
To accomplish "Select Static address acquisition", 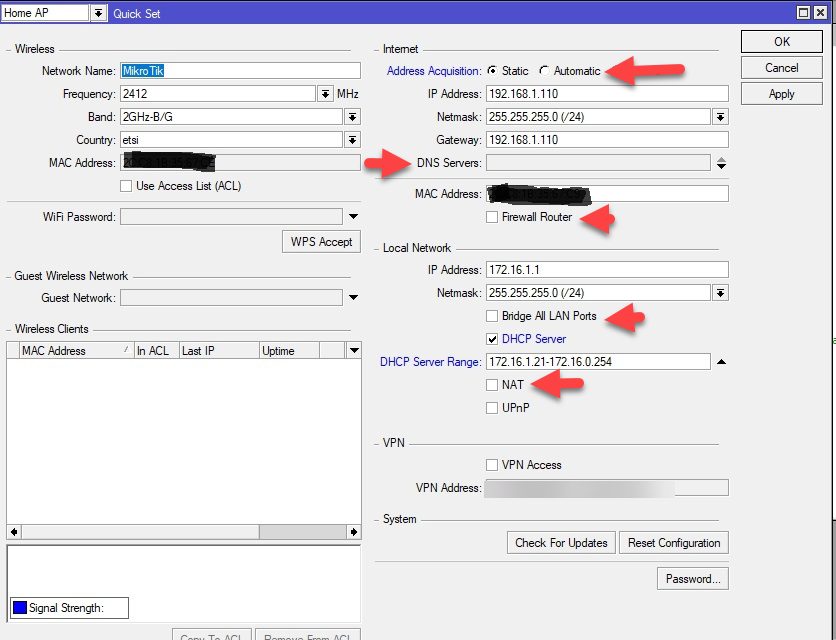I will coord(493,70).
